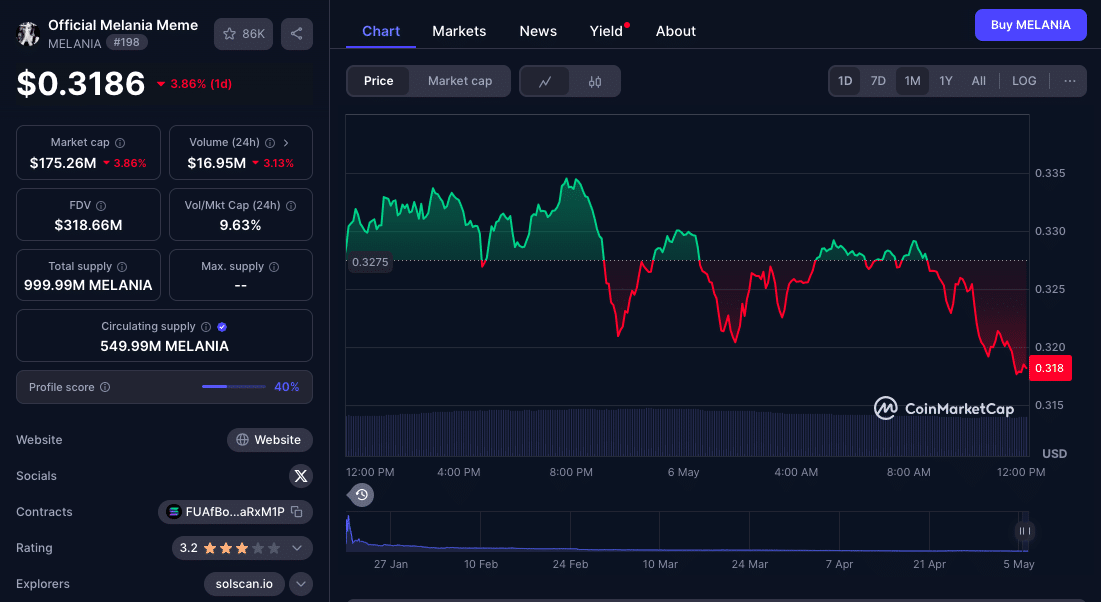This screenshot has height=602, width=1101.
Task: Click the 549.99M MELANIA circulating supply
Action: tap(164, 346)
